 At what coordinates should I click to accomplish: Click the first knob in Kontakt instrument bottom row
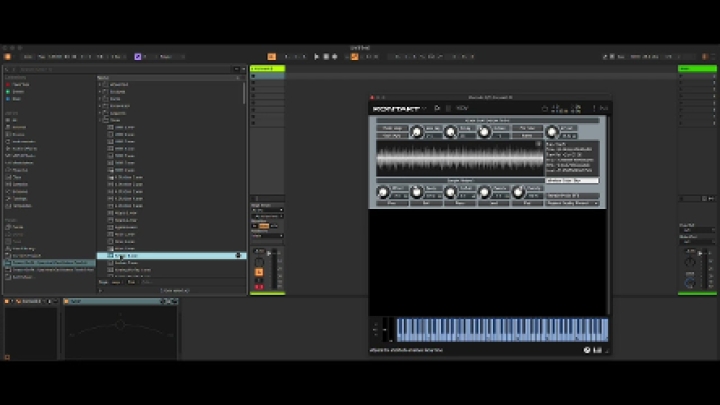coord(382,192)
